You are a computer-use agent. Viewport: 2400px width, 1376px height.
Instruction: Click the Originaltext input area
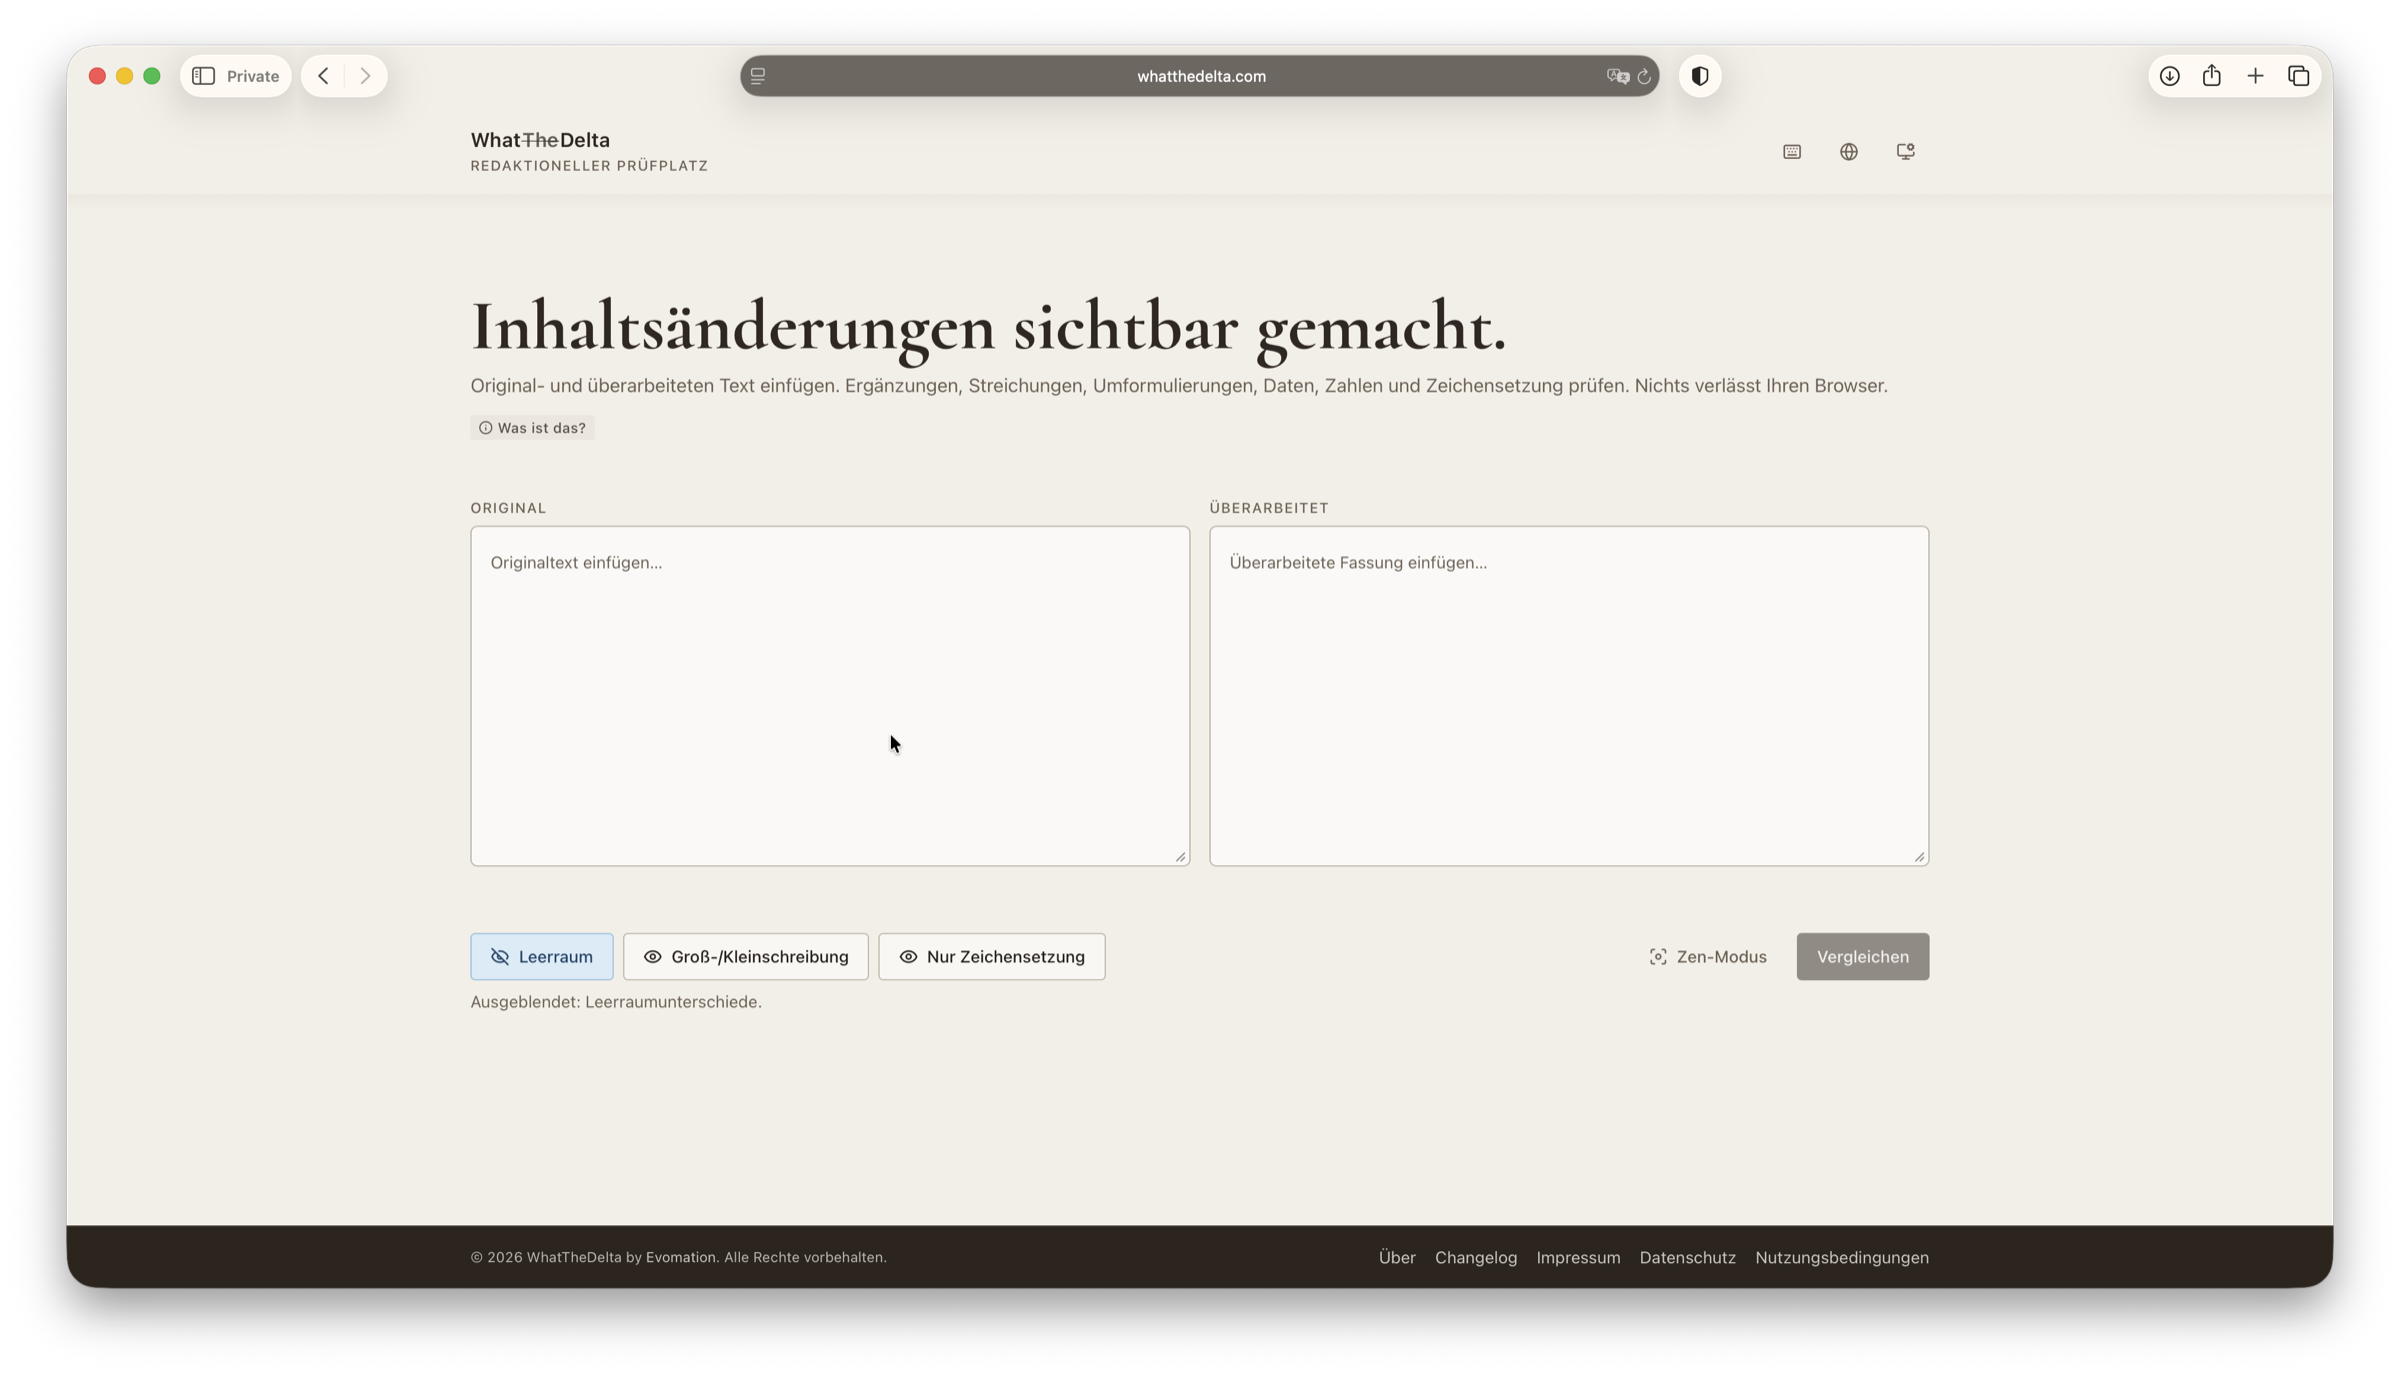click(x=830, y=695)
